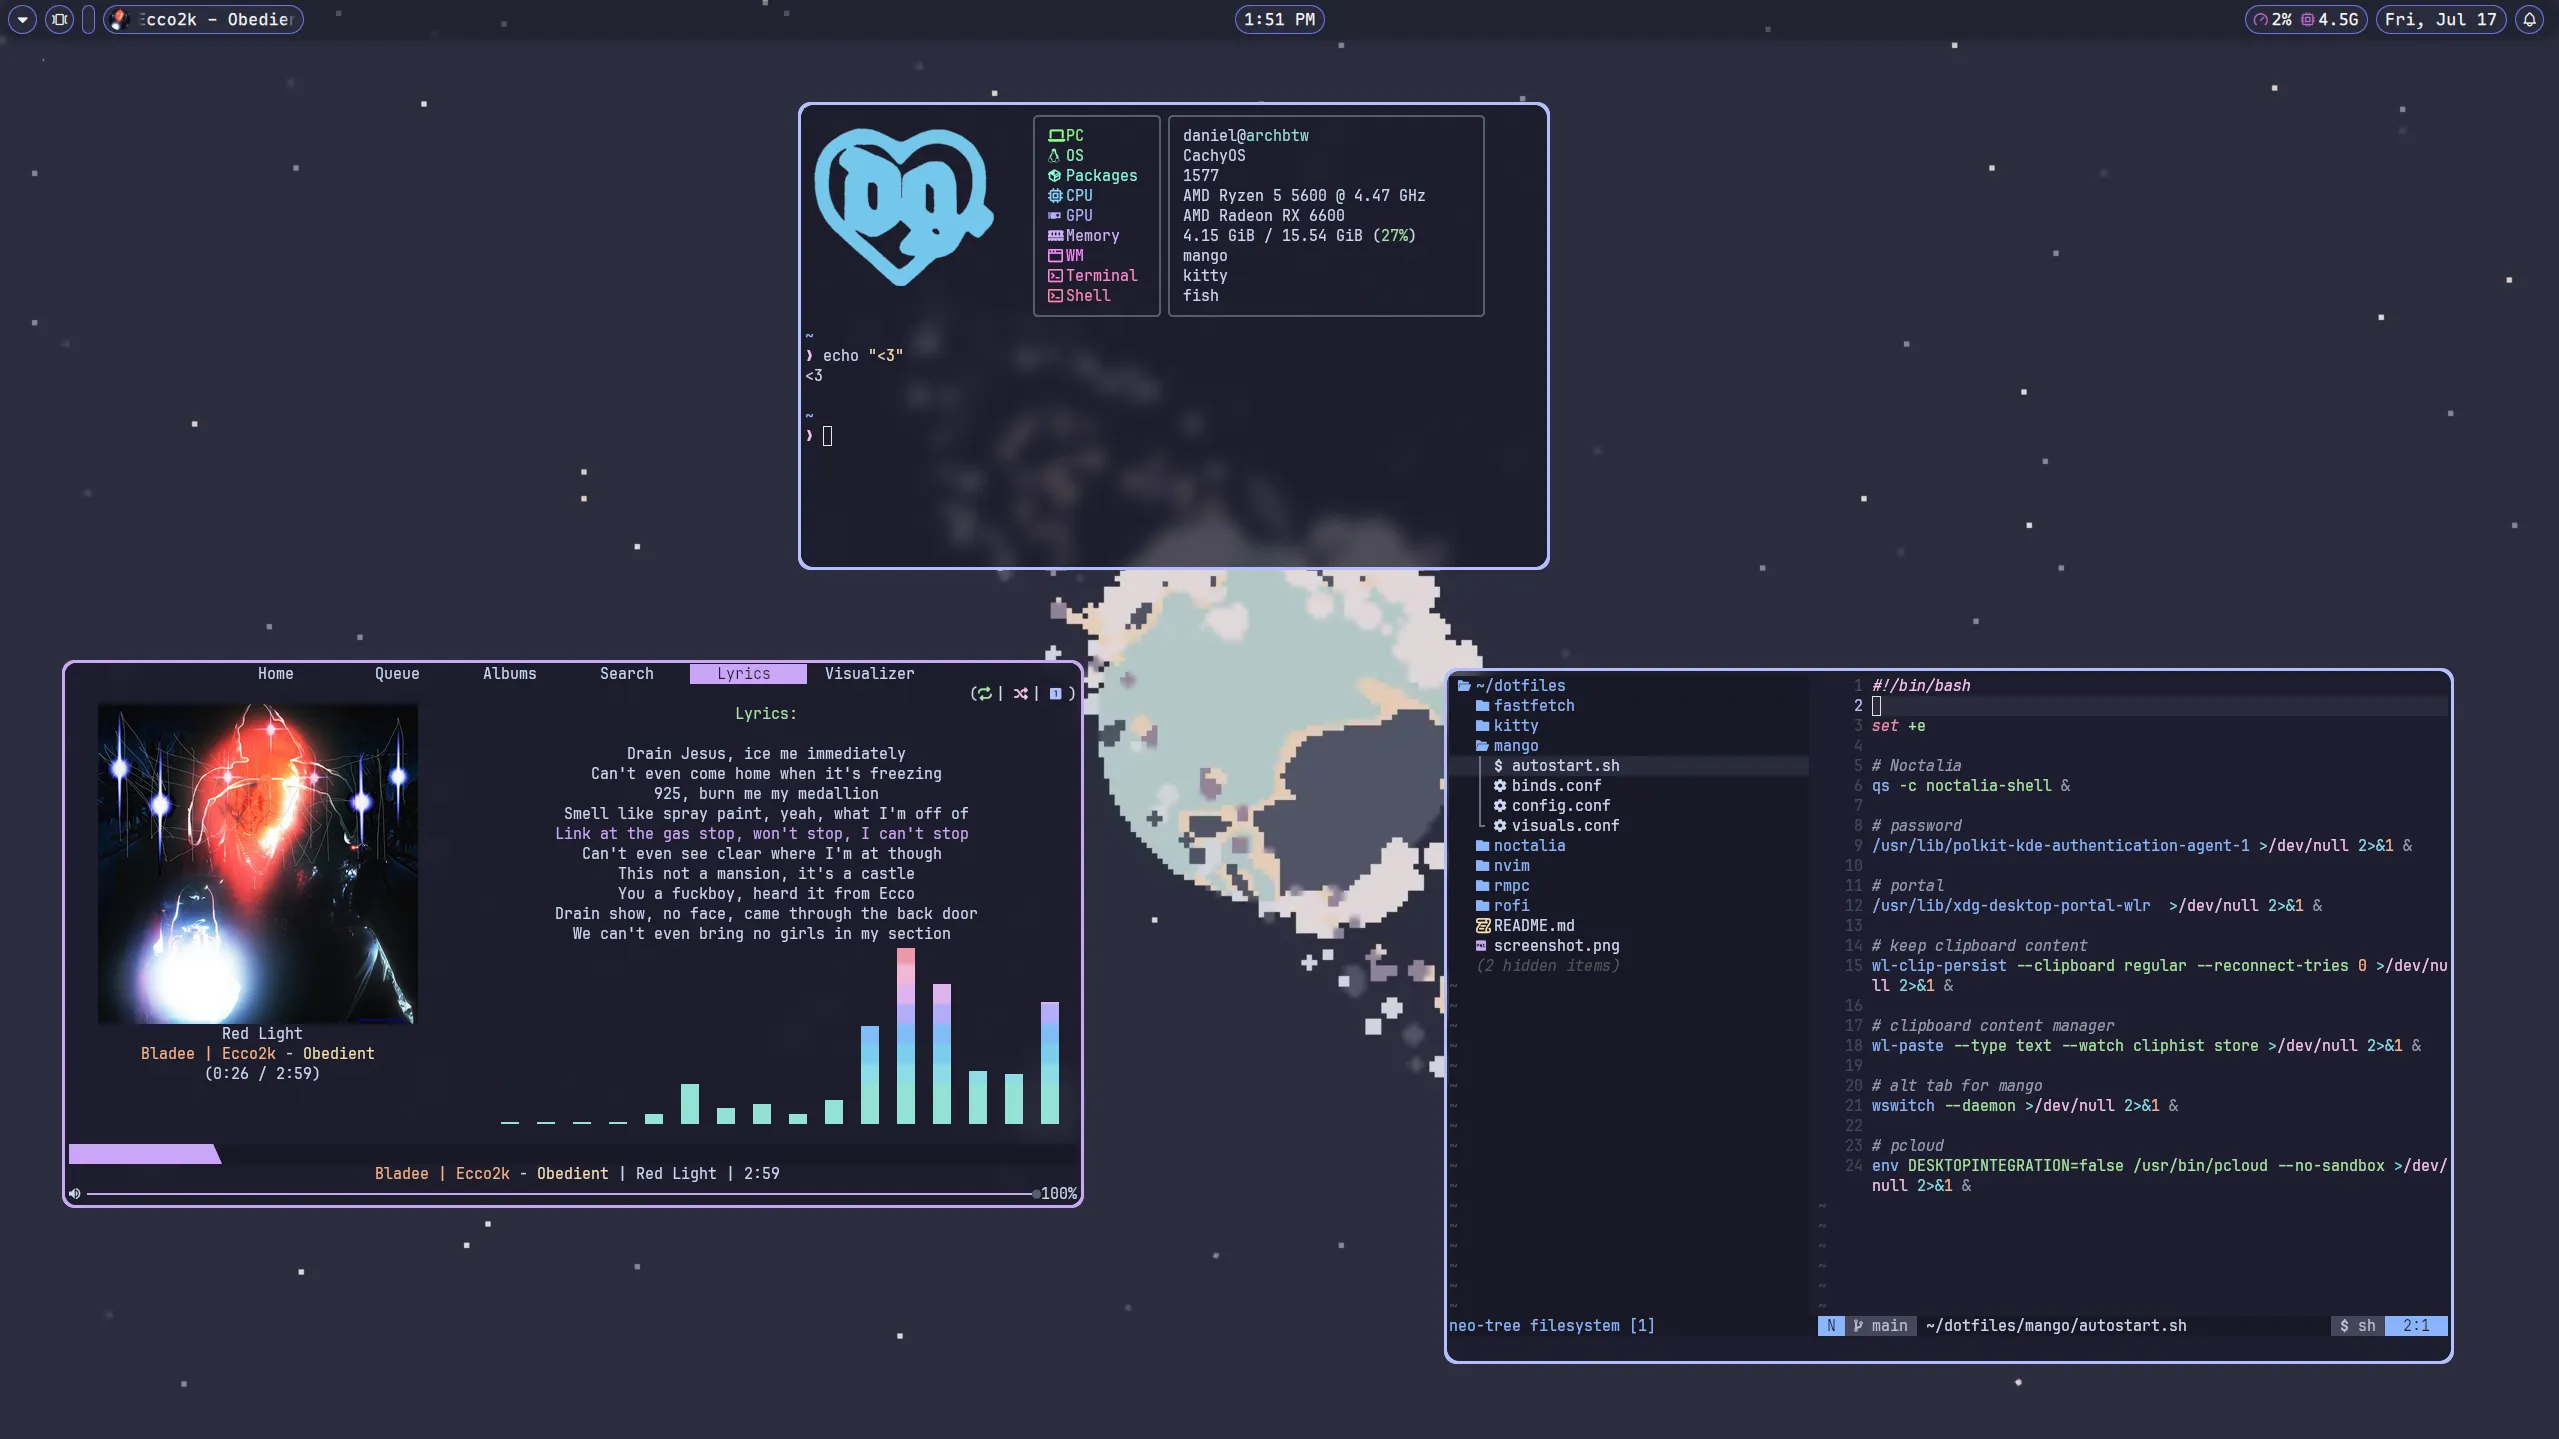This screenshot has width=2559, height=1439.
Task: Click the volume speaker icon in the music player
Action: 75,1193
